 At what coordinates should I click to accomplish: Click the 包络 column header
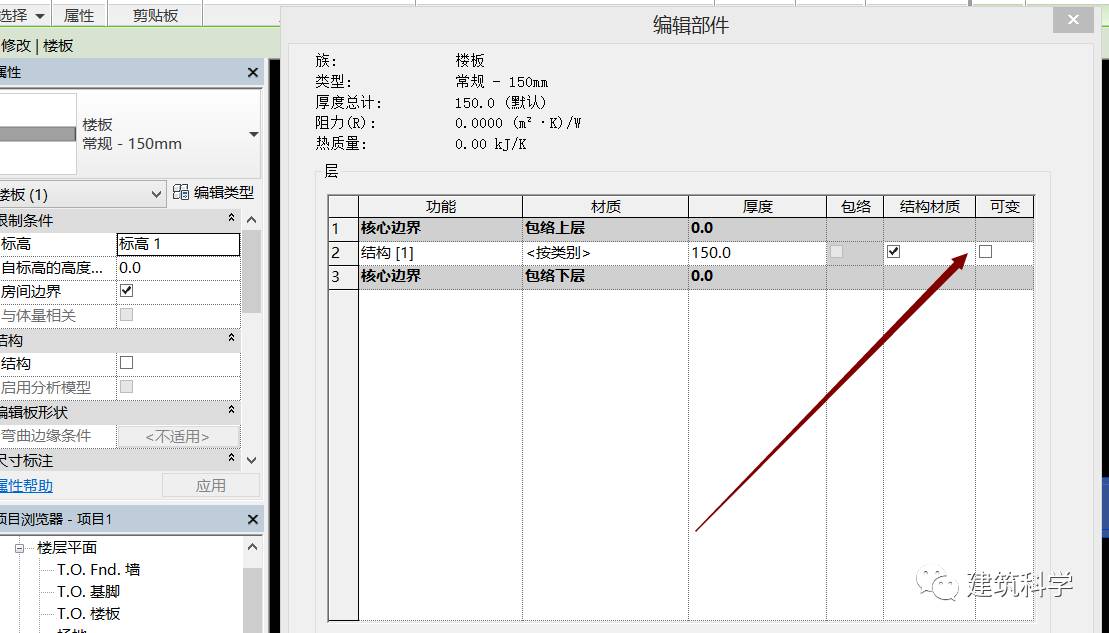click(x=855, y=207)
